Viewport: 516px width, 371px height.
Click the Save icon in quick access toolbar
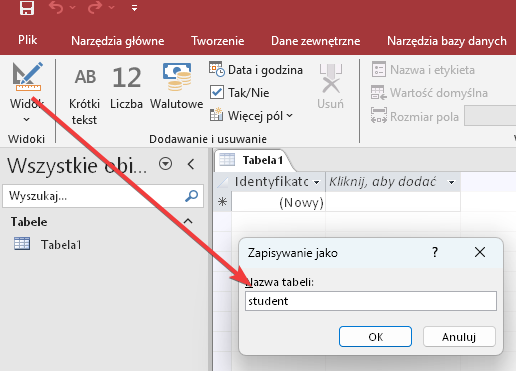[27, 7]
